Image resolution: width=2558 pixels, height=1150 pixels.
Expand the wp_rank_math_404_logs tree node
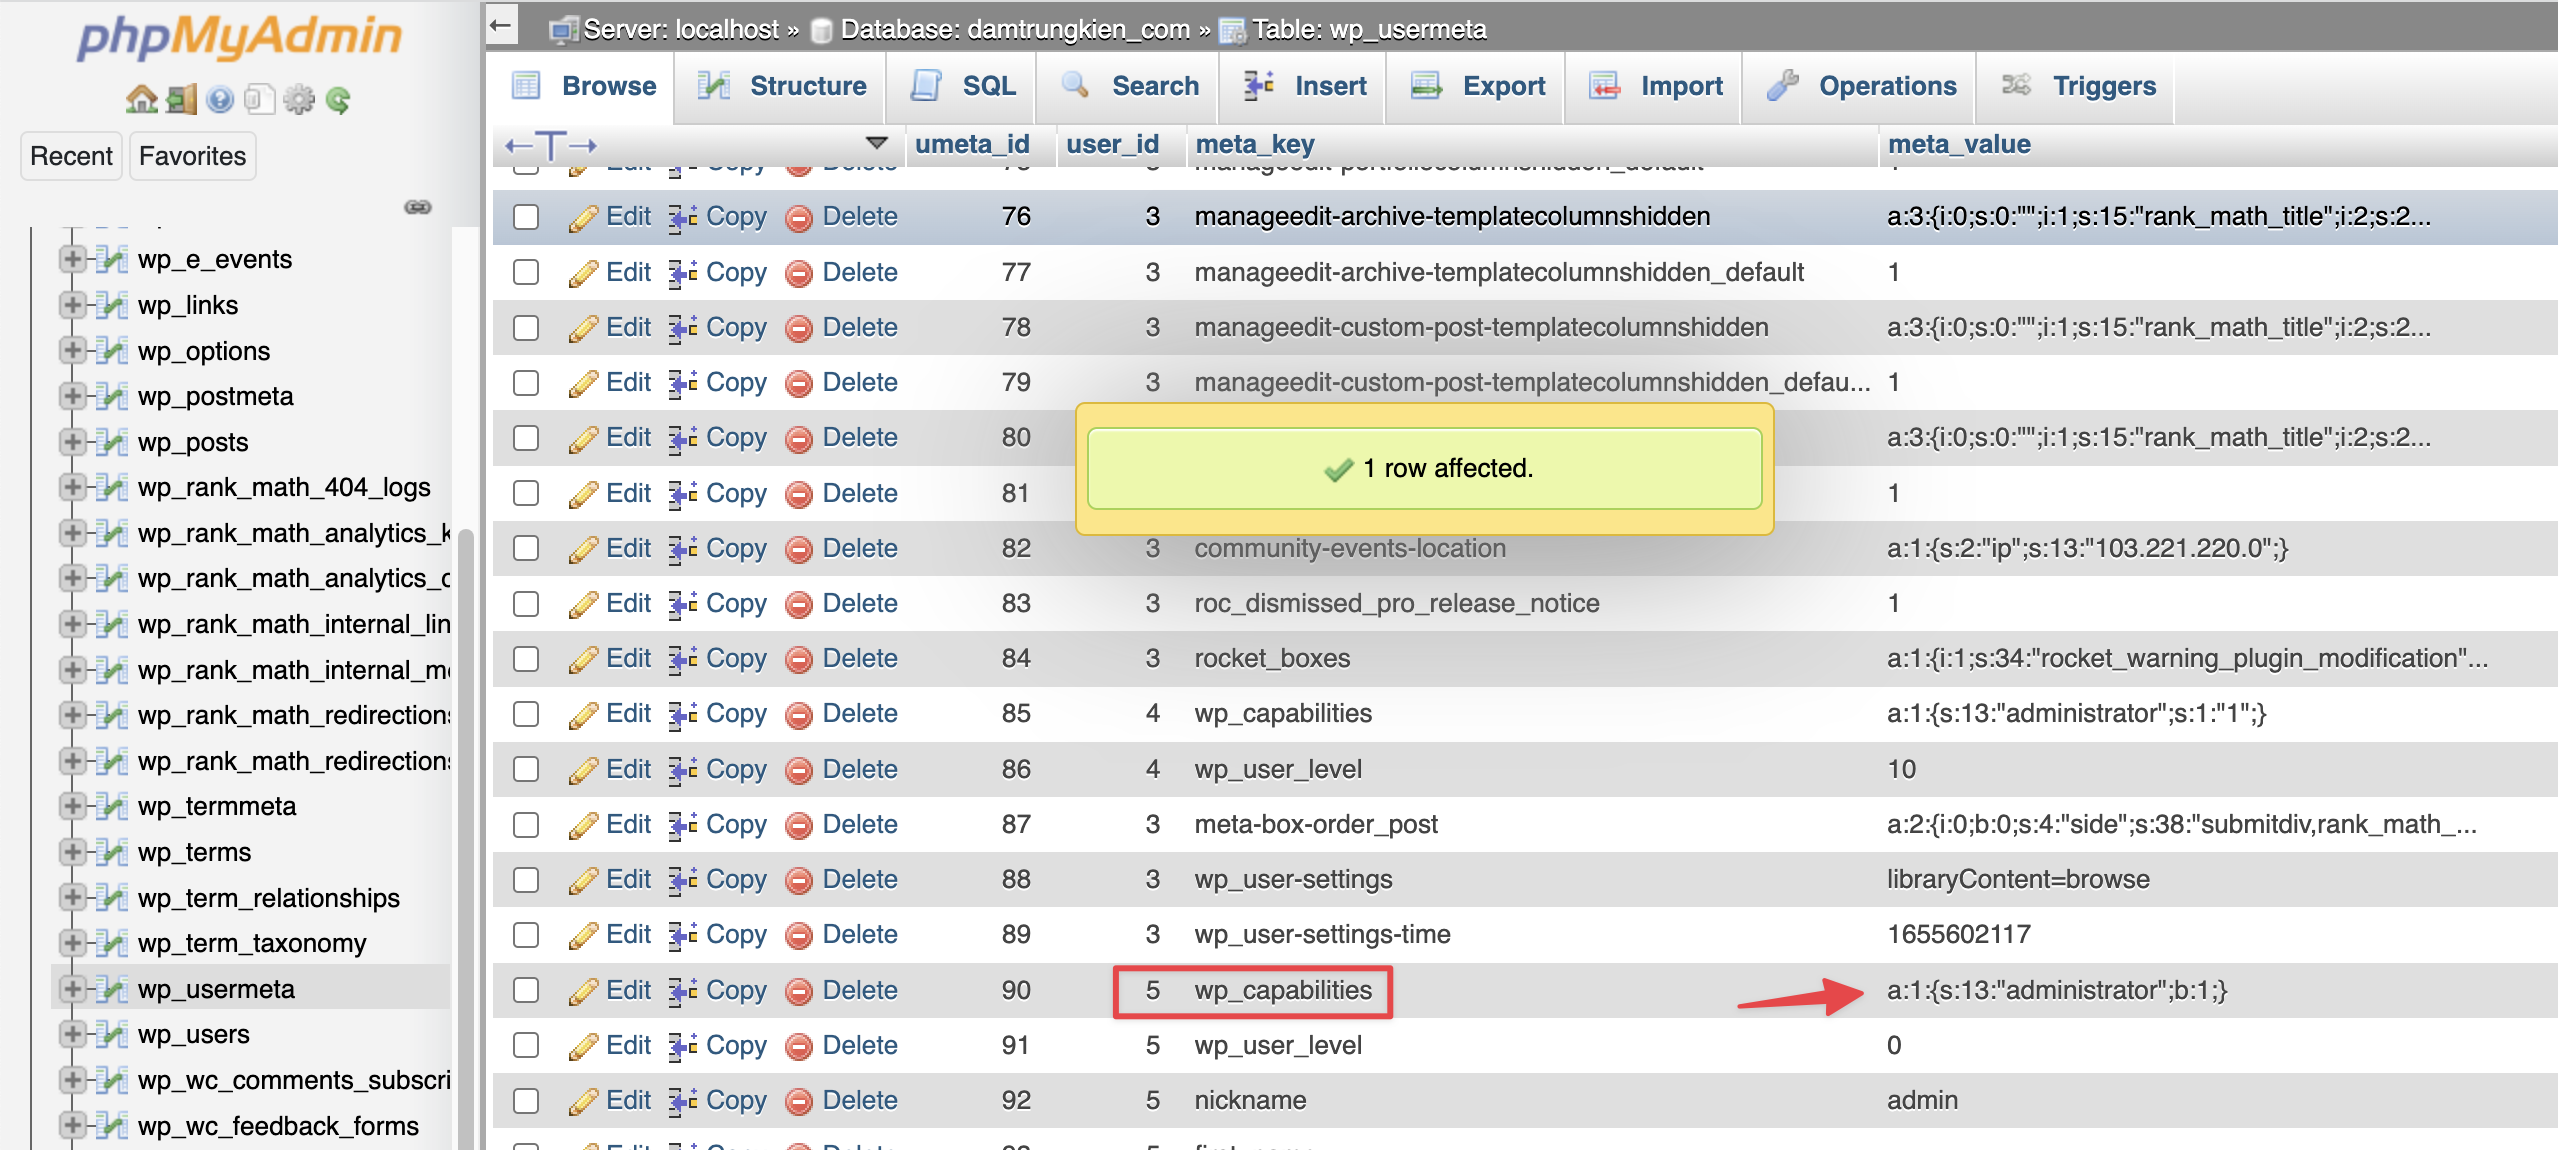(72, 487)
